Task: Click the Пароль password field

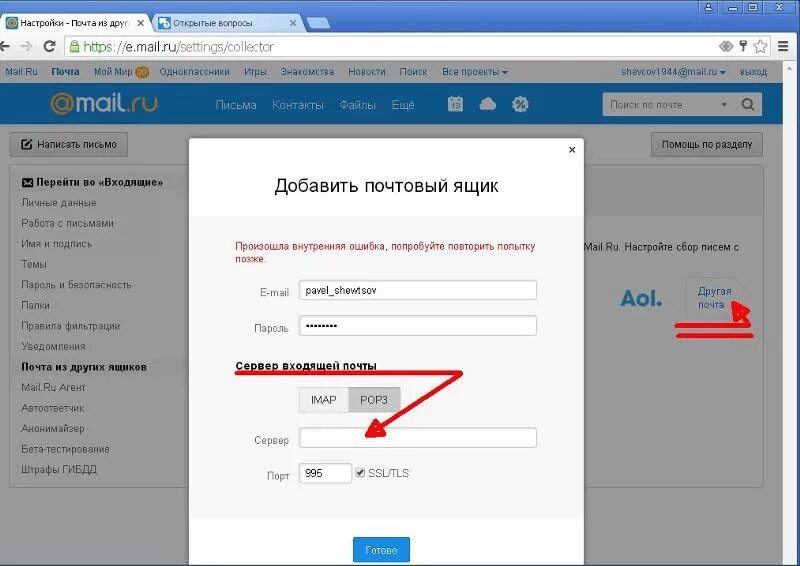Action: click(417, 326)
